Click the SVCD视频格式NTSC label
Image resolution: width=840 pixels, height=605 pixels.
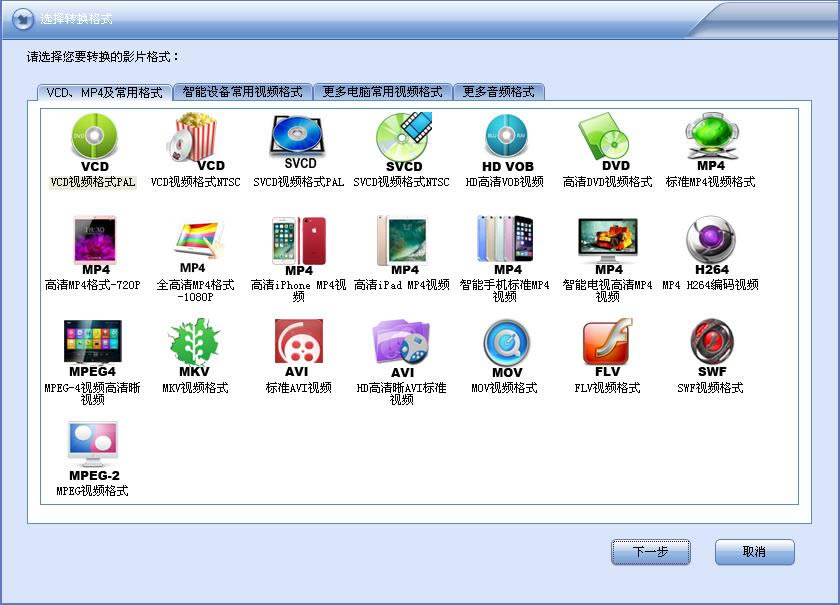tap(401, 182)
